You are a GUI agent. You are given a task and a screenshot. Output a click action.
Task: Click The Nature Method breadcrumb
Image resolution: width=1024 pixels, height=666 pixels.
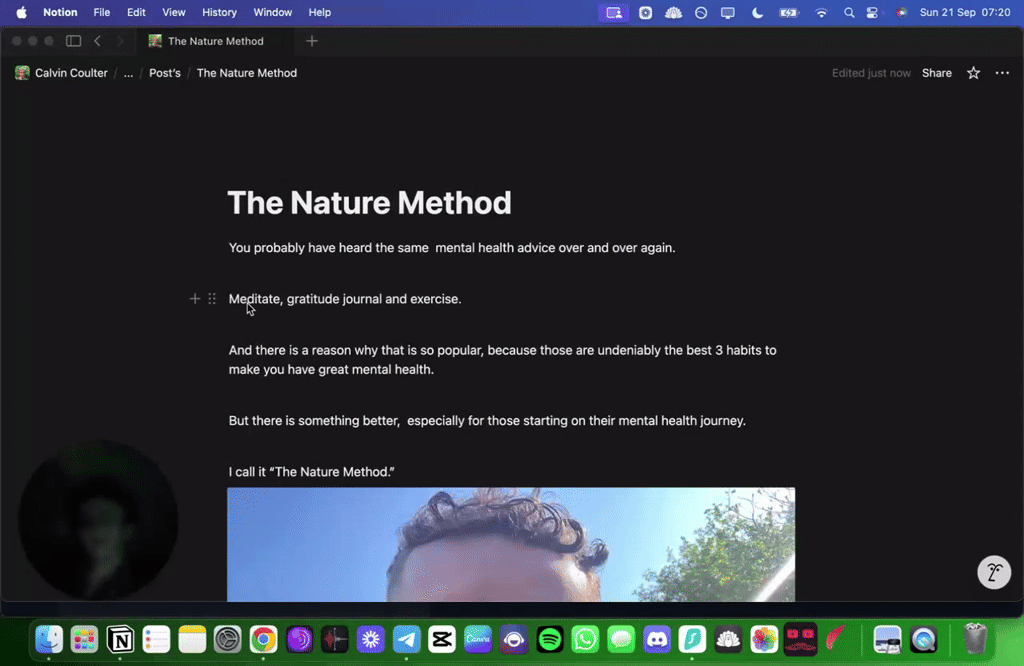[246, 73]
